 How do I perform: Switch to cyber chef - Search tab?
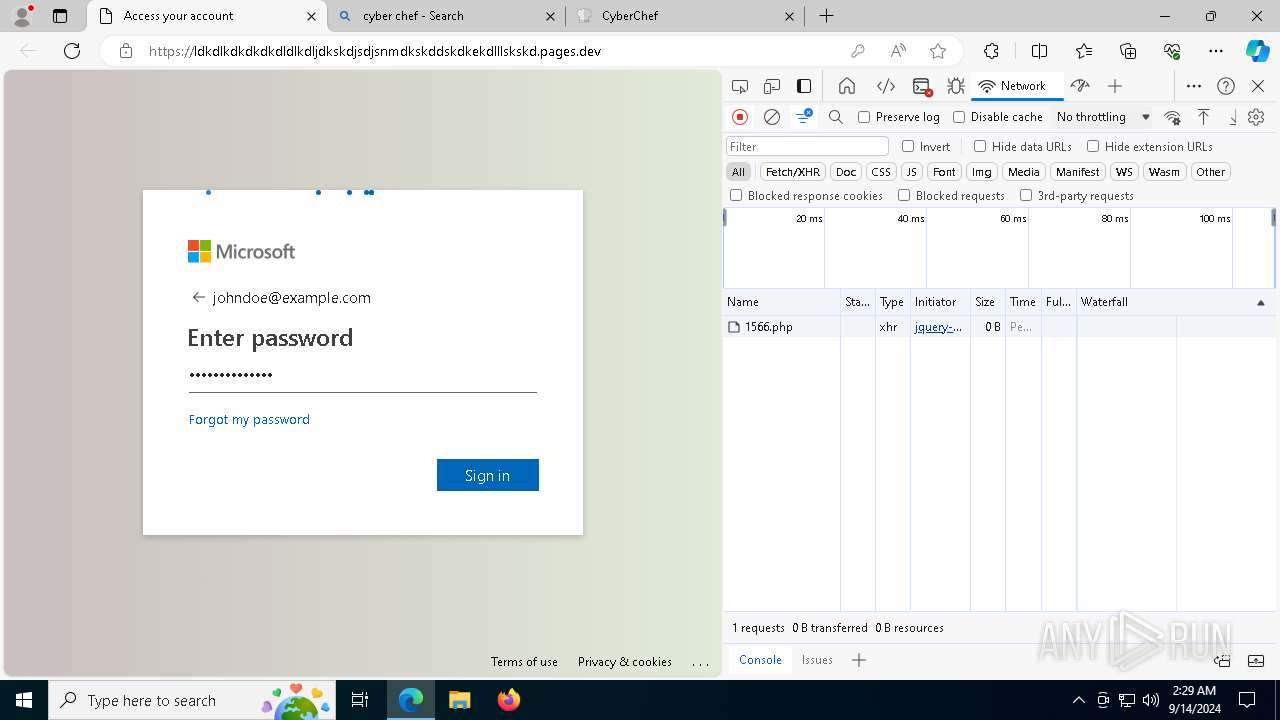click(x=446, y=16)
